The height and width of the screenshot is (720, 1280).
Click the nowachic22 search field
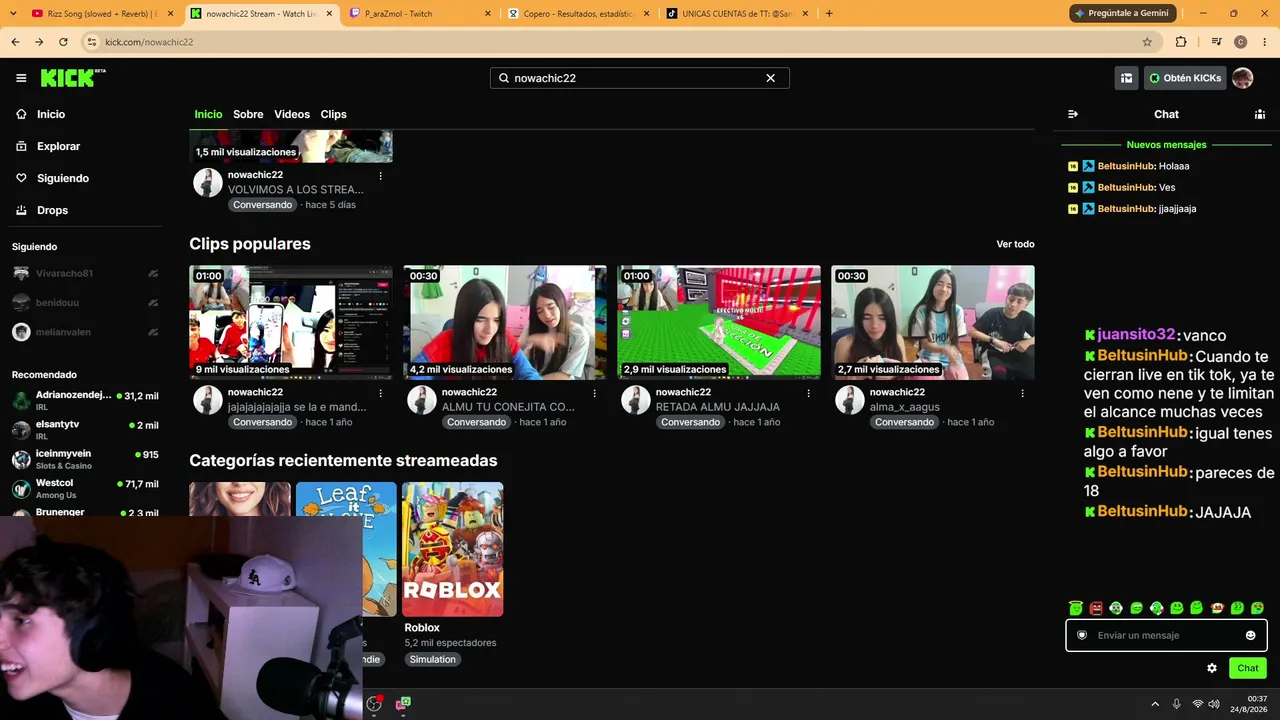tap(639, 78)
